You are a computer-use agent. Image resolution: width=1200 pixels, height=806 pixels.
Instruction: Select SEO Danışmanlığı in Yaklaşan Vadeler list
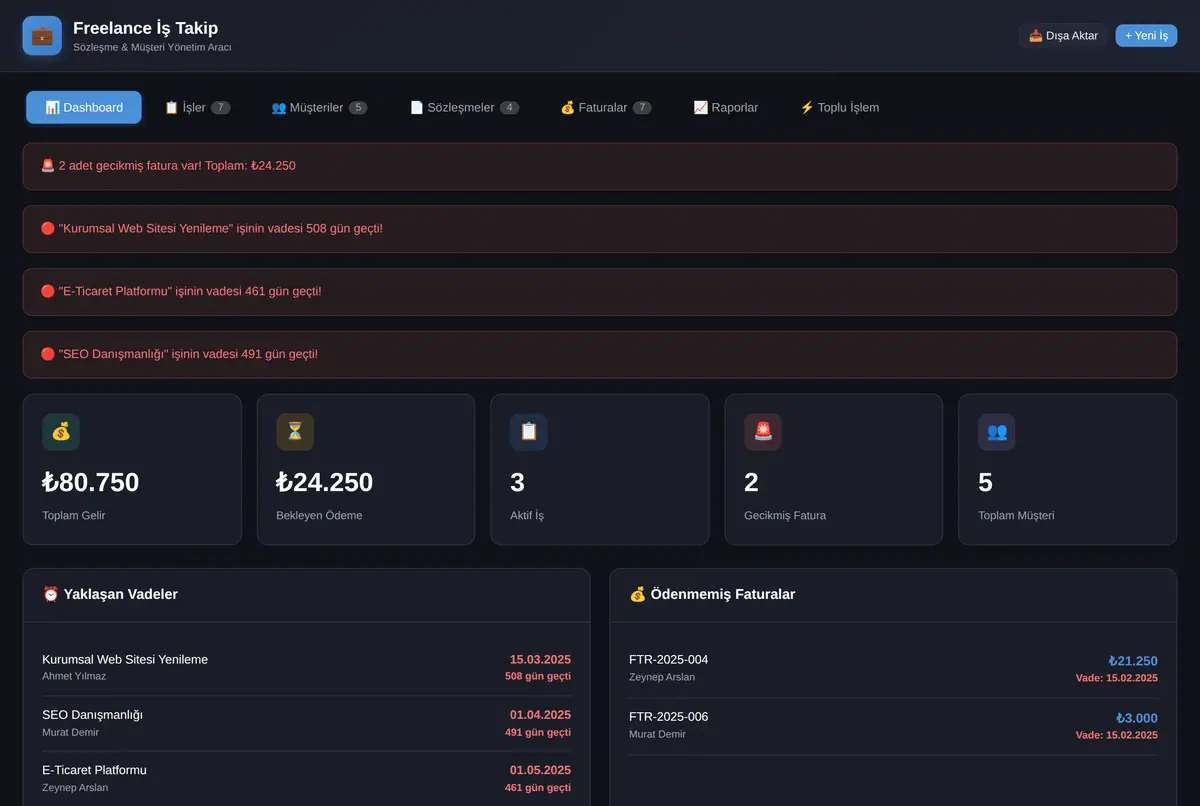pyautogui.click(x=93, y=715)
